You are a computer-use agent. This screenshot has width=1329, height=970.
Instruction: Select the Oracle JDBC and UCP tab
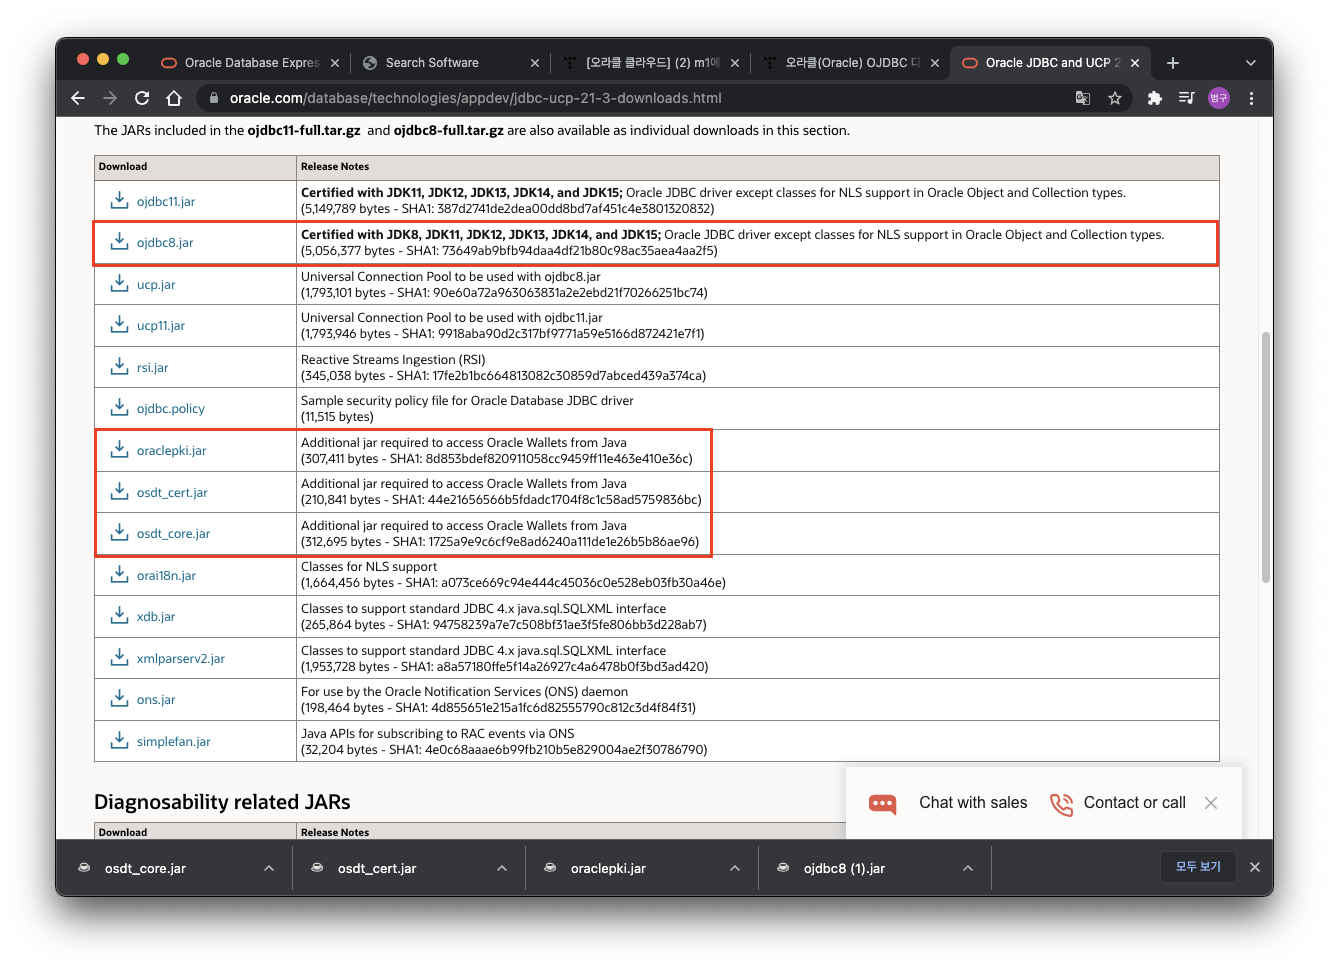(1051, 62)
